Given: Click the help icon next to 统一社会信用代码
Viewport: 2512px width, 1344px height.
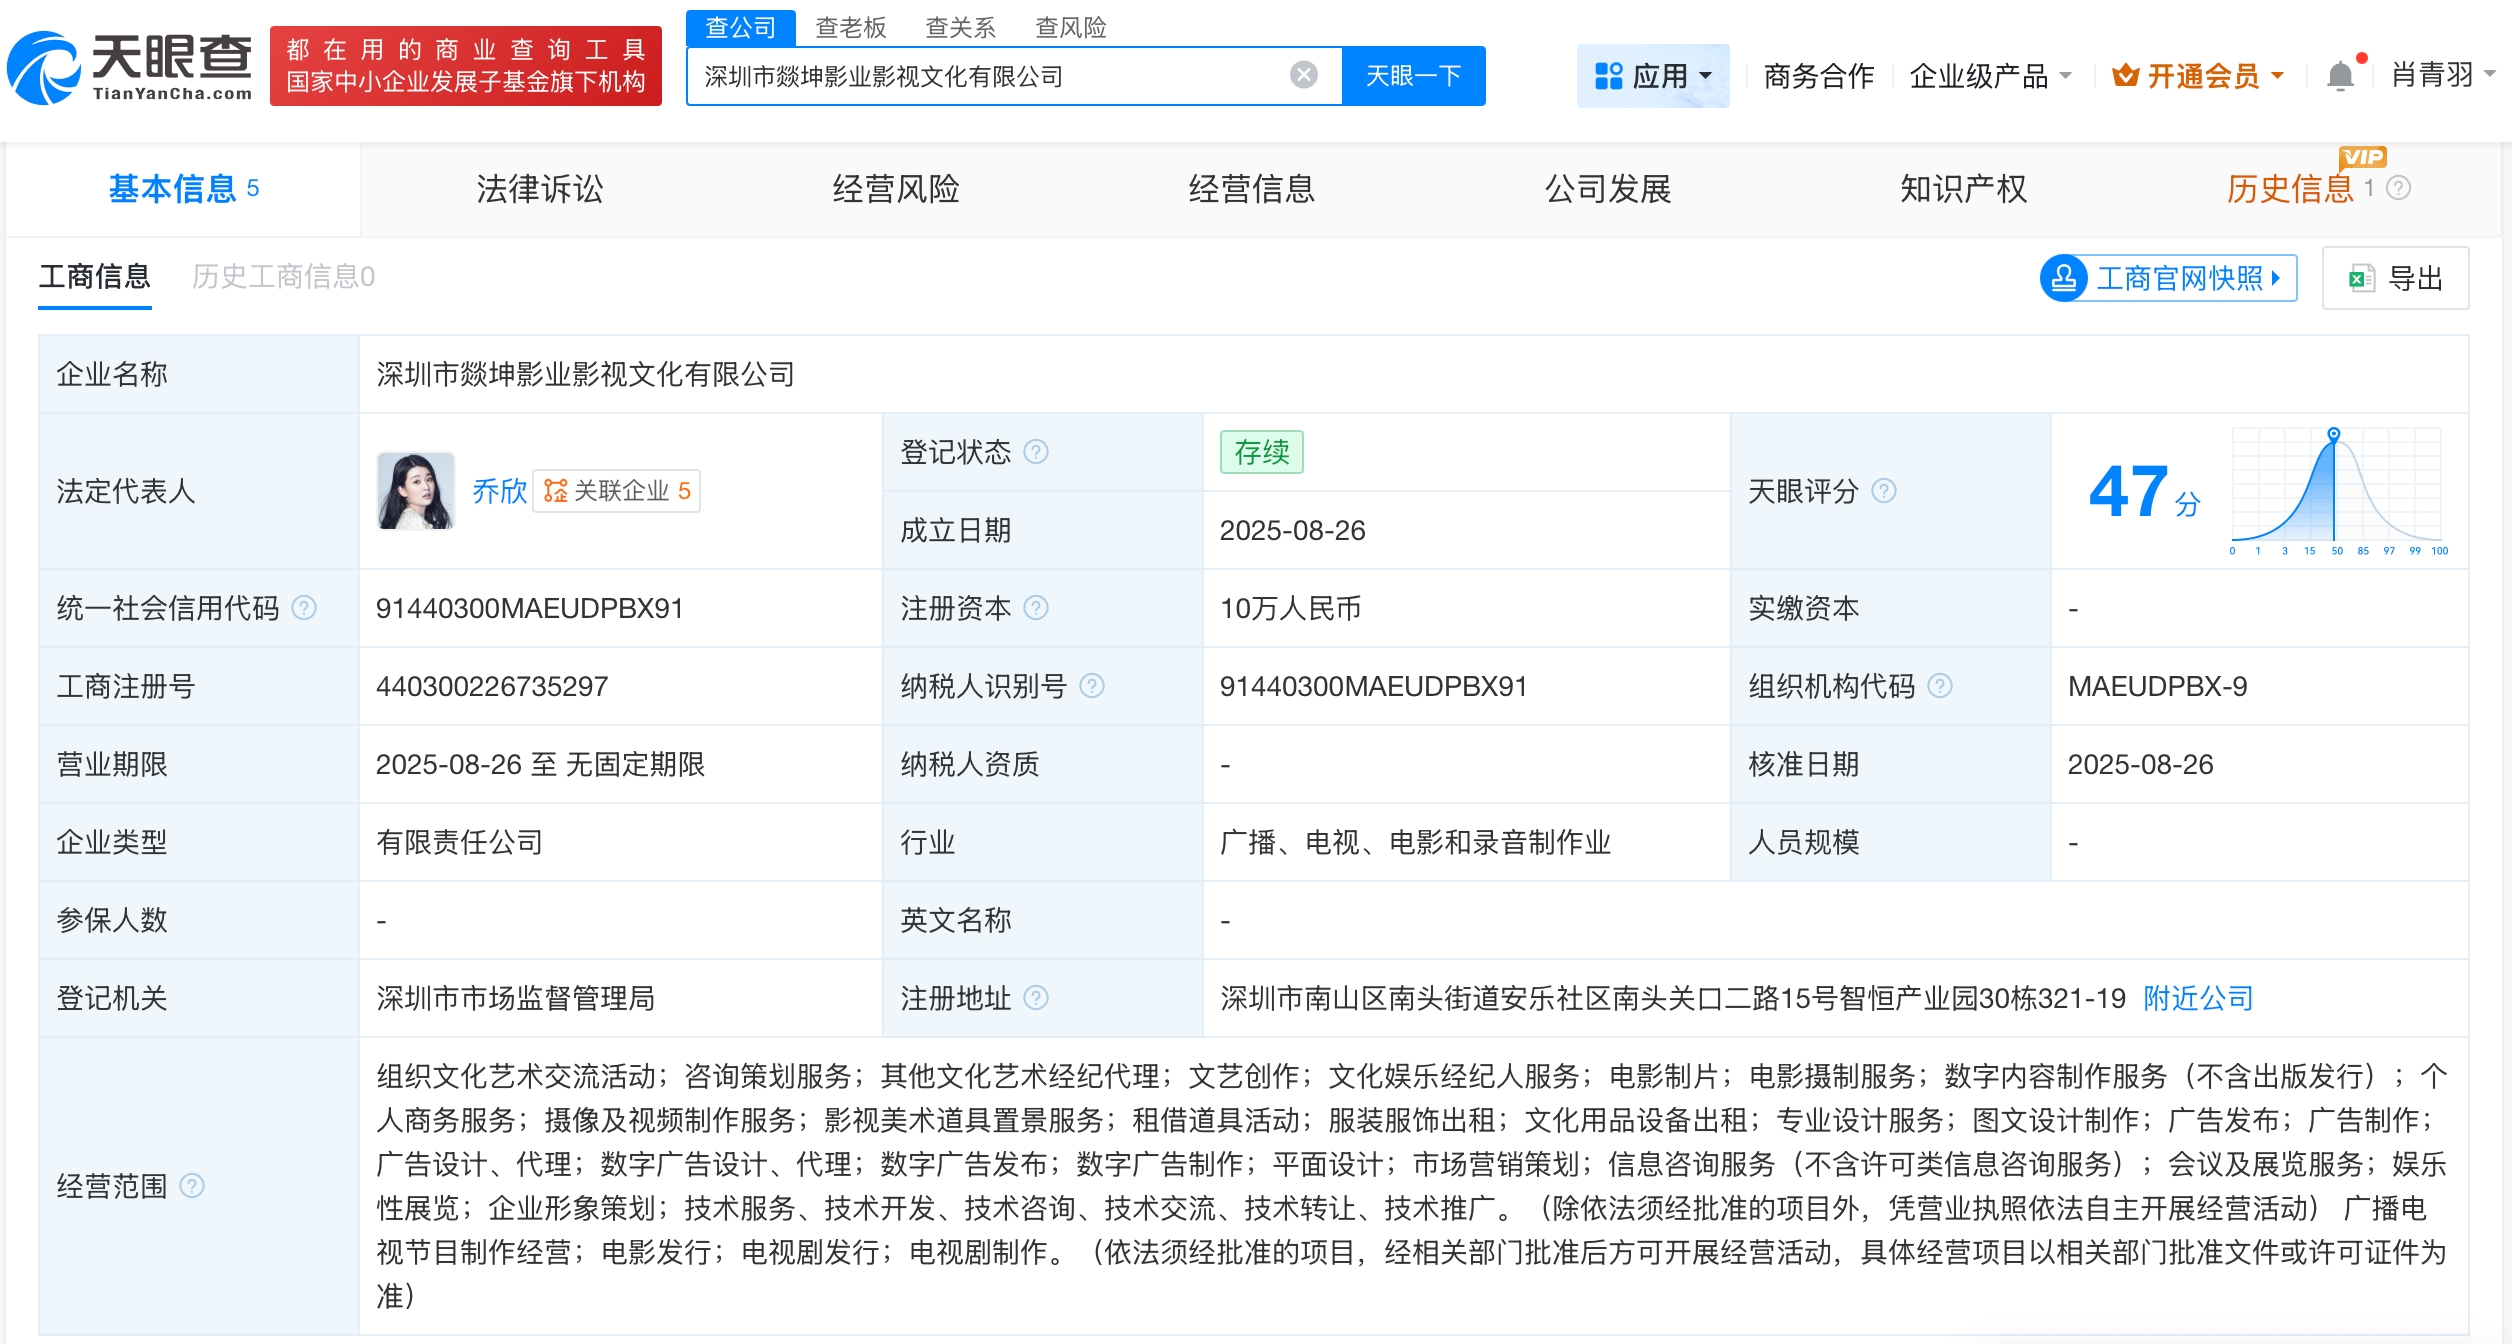Looking at the screenshot, I should 305,607.
